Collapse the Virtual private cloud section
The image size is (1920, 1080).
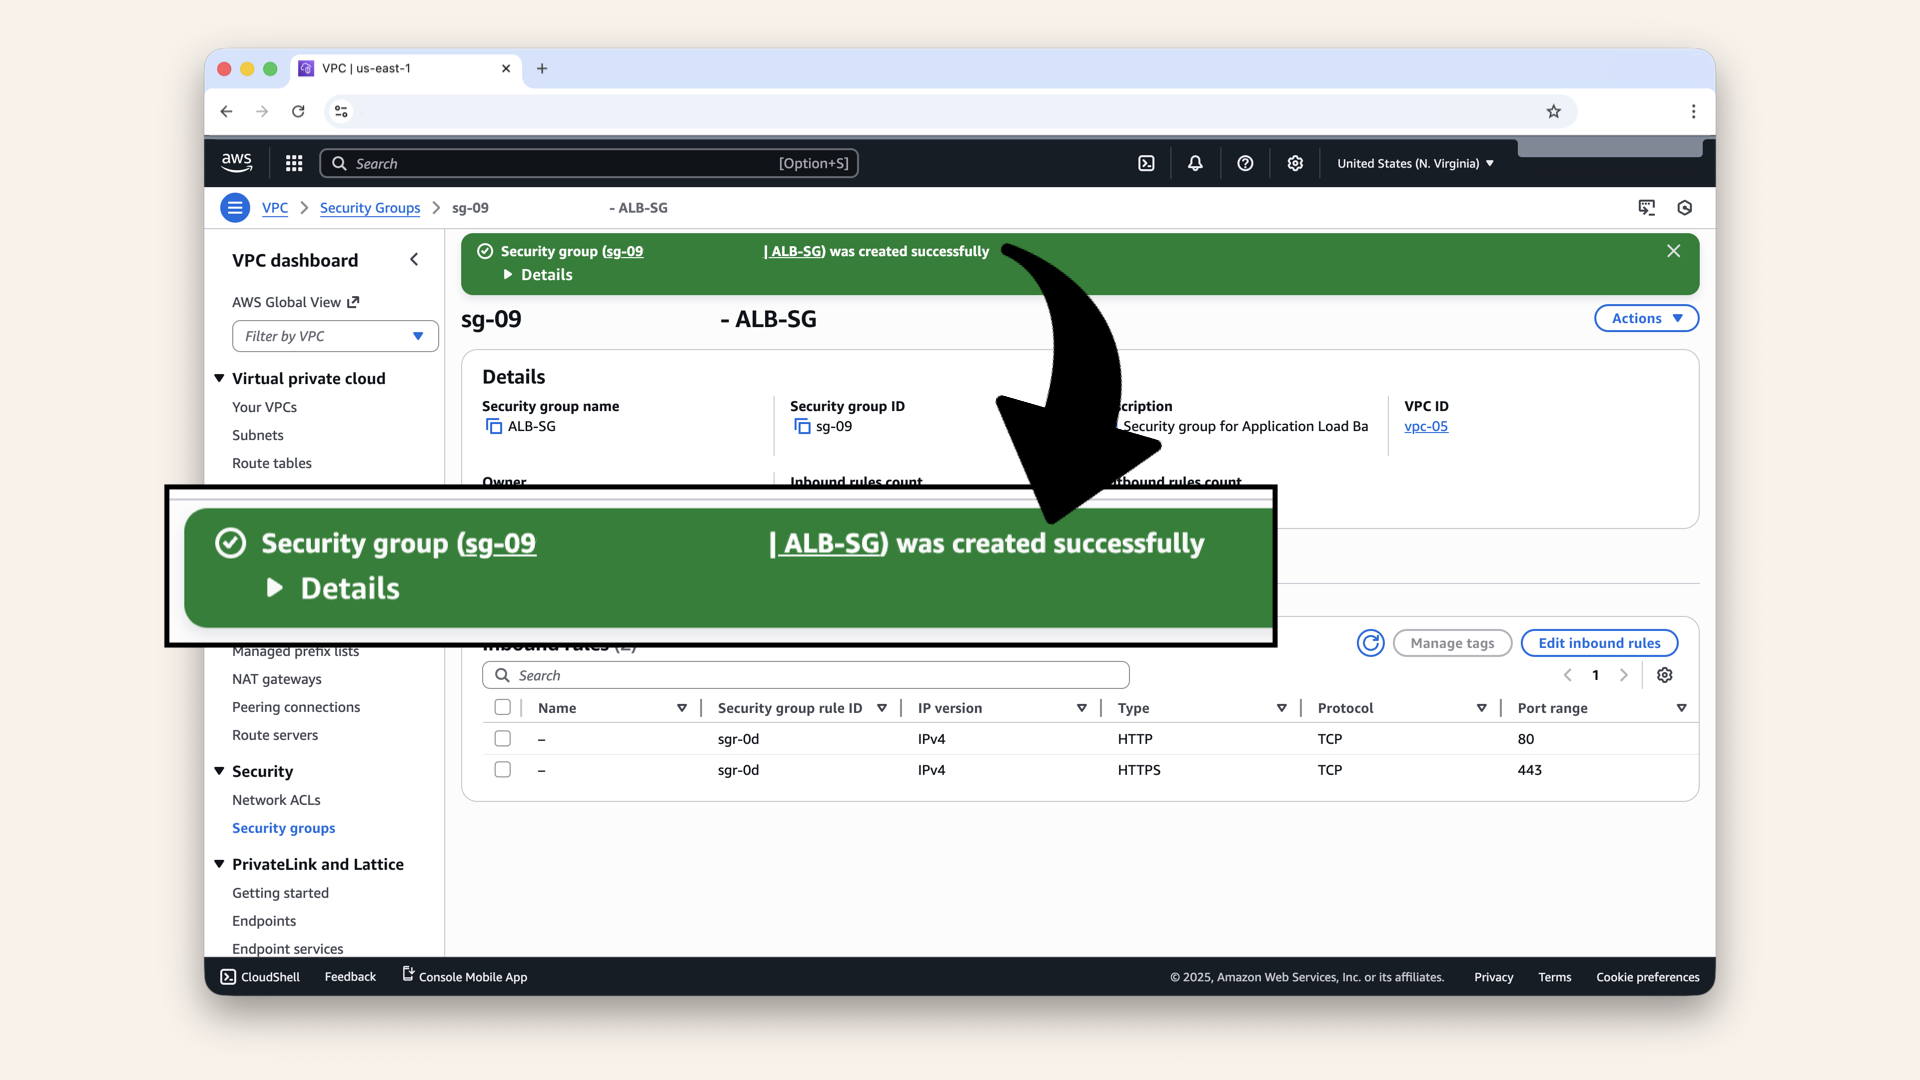tap(219, 378)
